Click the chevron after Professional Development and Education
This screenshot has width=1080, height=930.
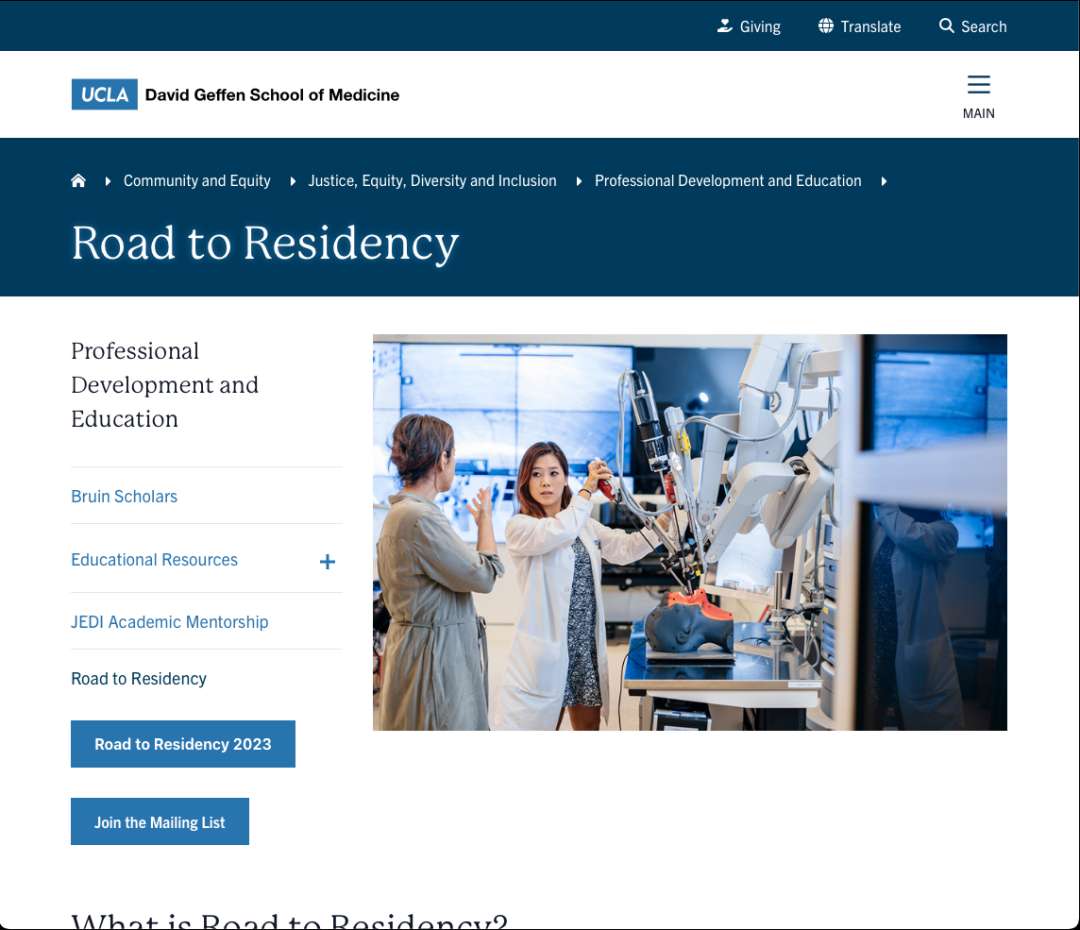coord(884,181)
